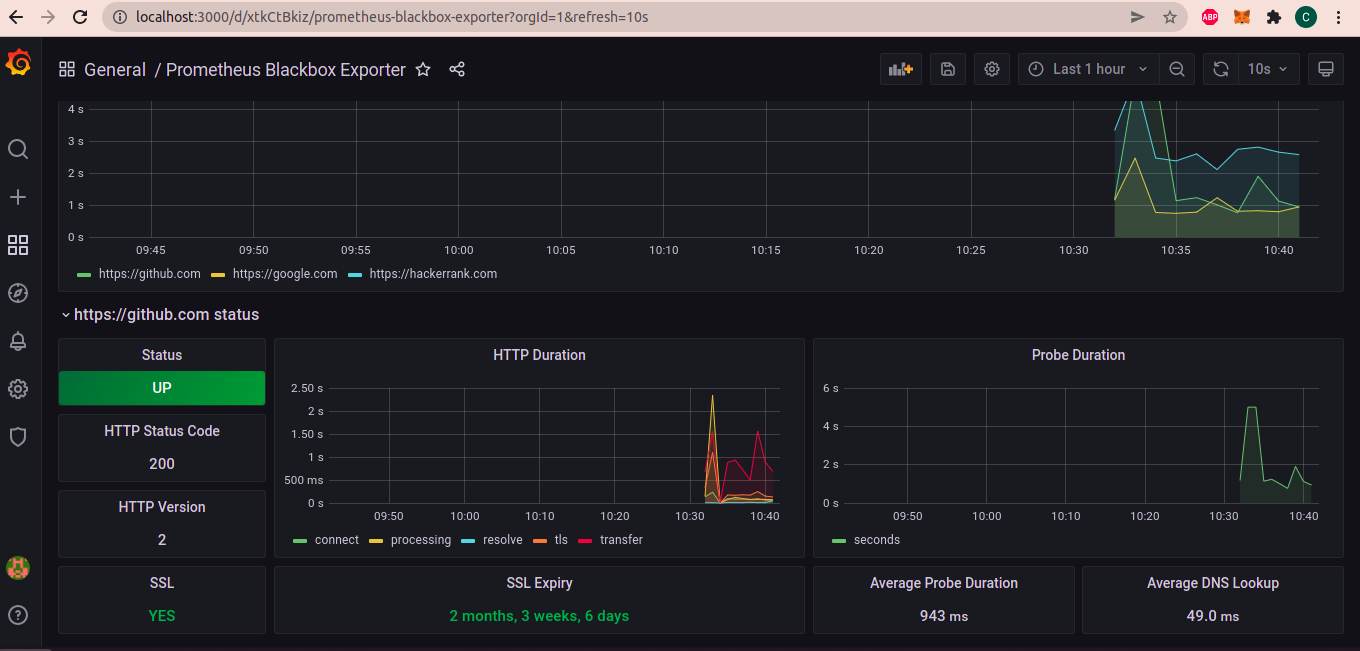The width and height of the screenshot is (1360, 651).
Task: Star the Prometheus Blackbox Exporter dashboard
Action: [x=423, y=69]
